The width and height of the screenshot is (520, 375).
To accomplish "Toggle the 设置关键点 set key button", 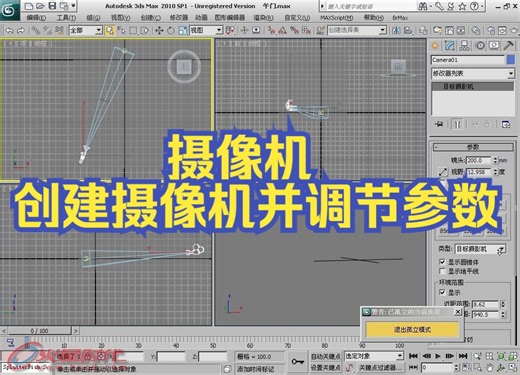I will [x=325, y=367].
